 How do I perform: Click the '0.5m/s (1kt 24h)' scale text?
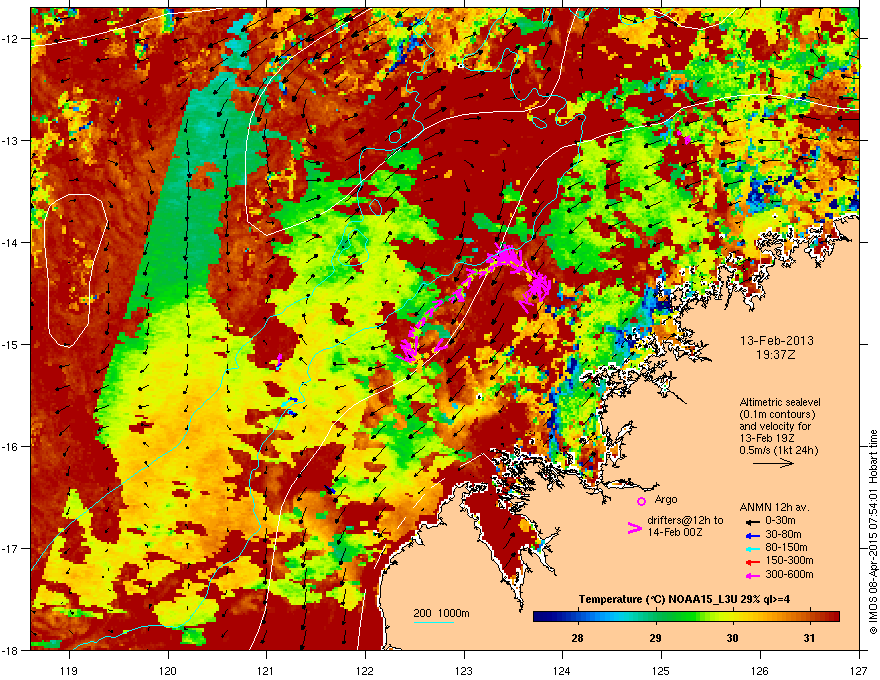[778, 450]
